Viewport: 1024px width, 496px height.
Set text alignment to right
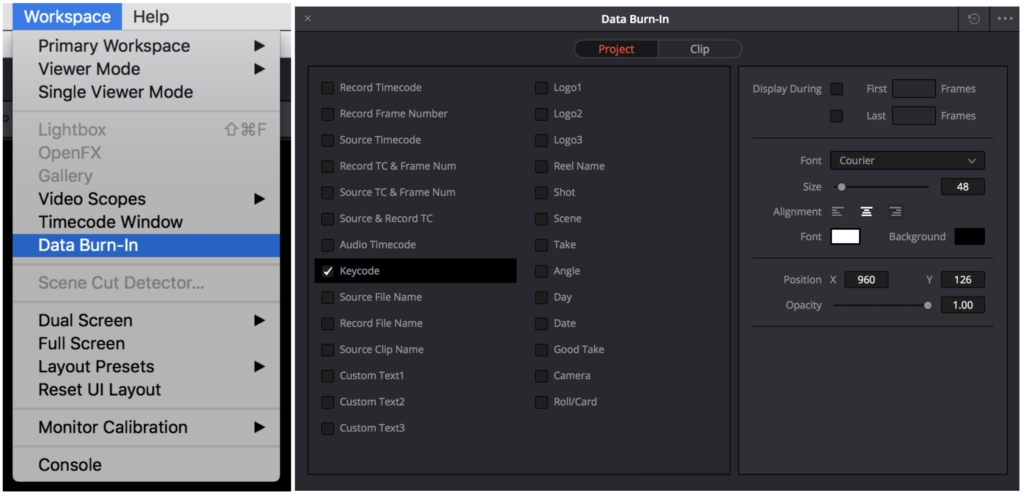895,211
